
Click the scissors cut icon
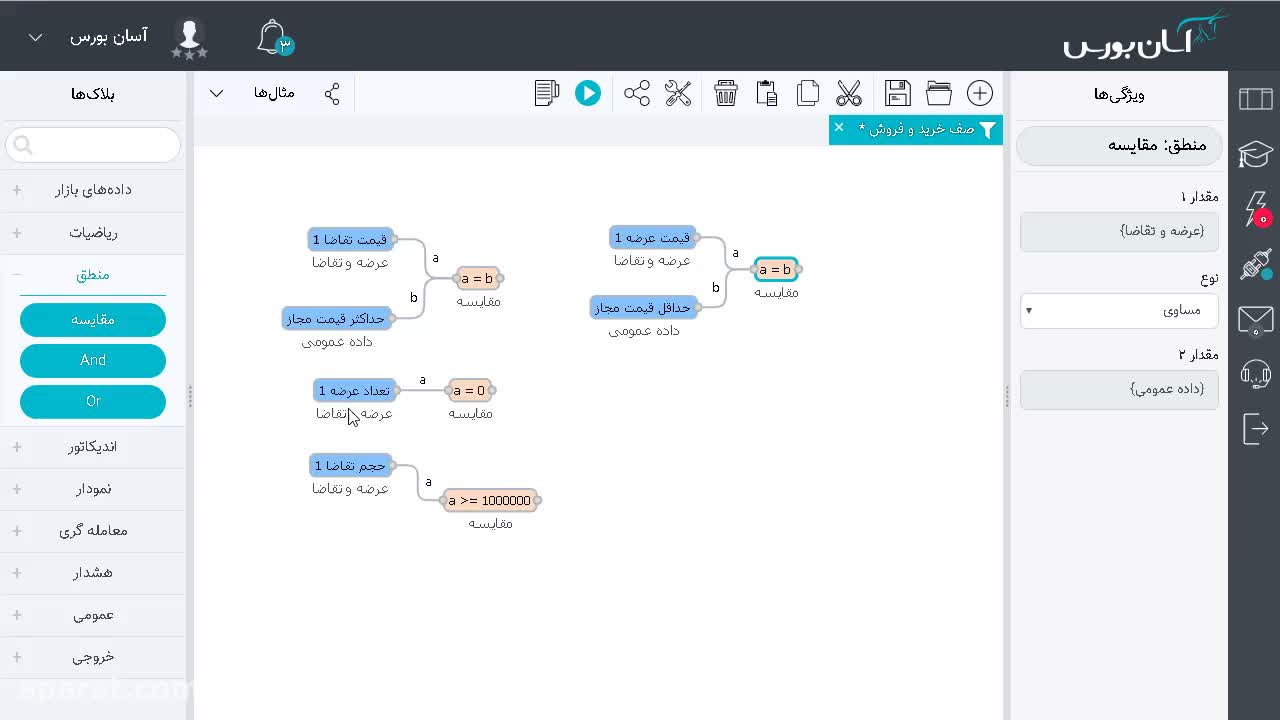[849, 93]
